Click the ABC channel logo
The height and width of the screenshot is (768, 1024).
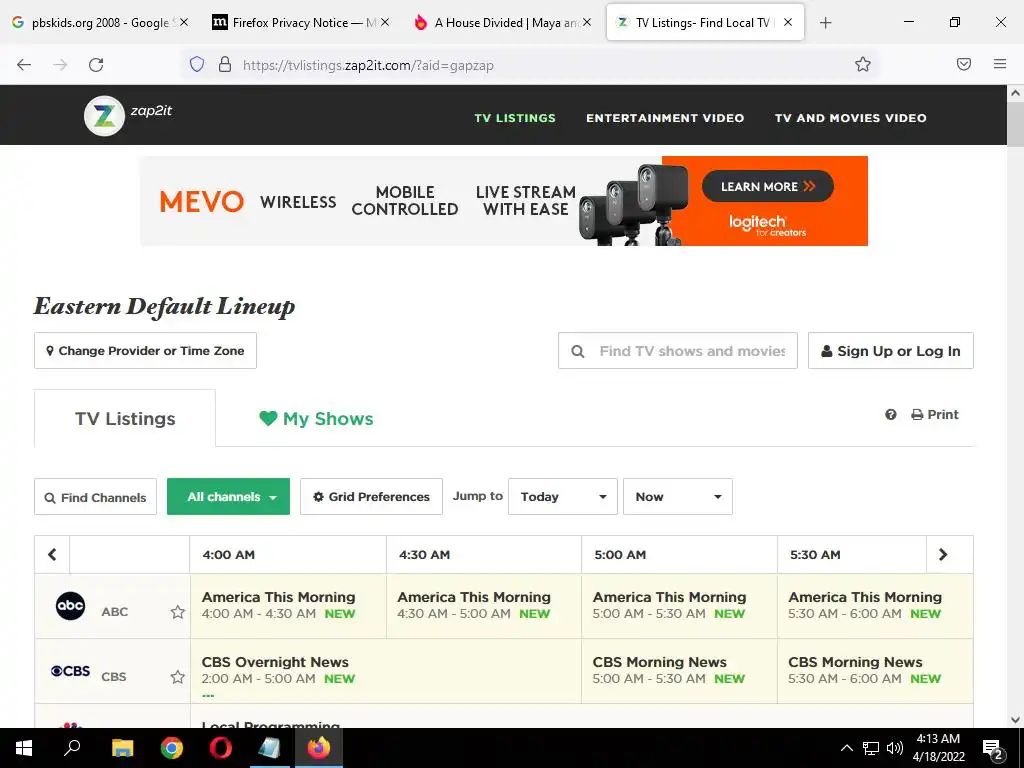(x=71, y=606)
